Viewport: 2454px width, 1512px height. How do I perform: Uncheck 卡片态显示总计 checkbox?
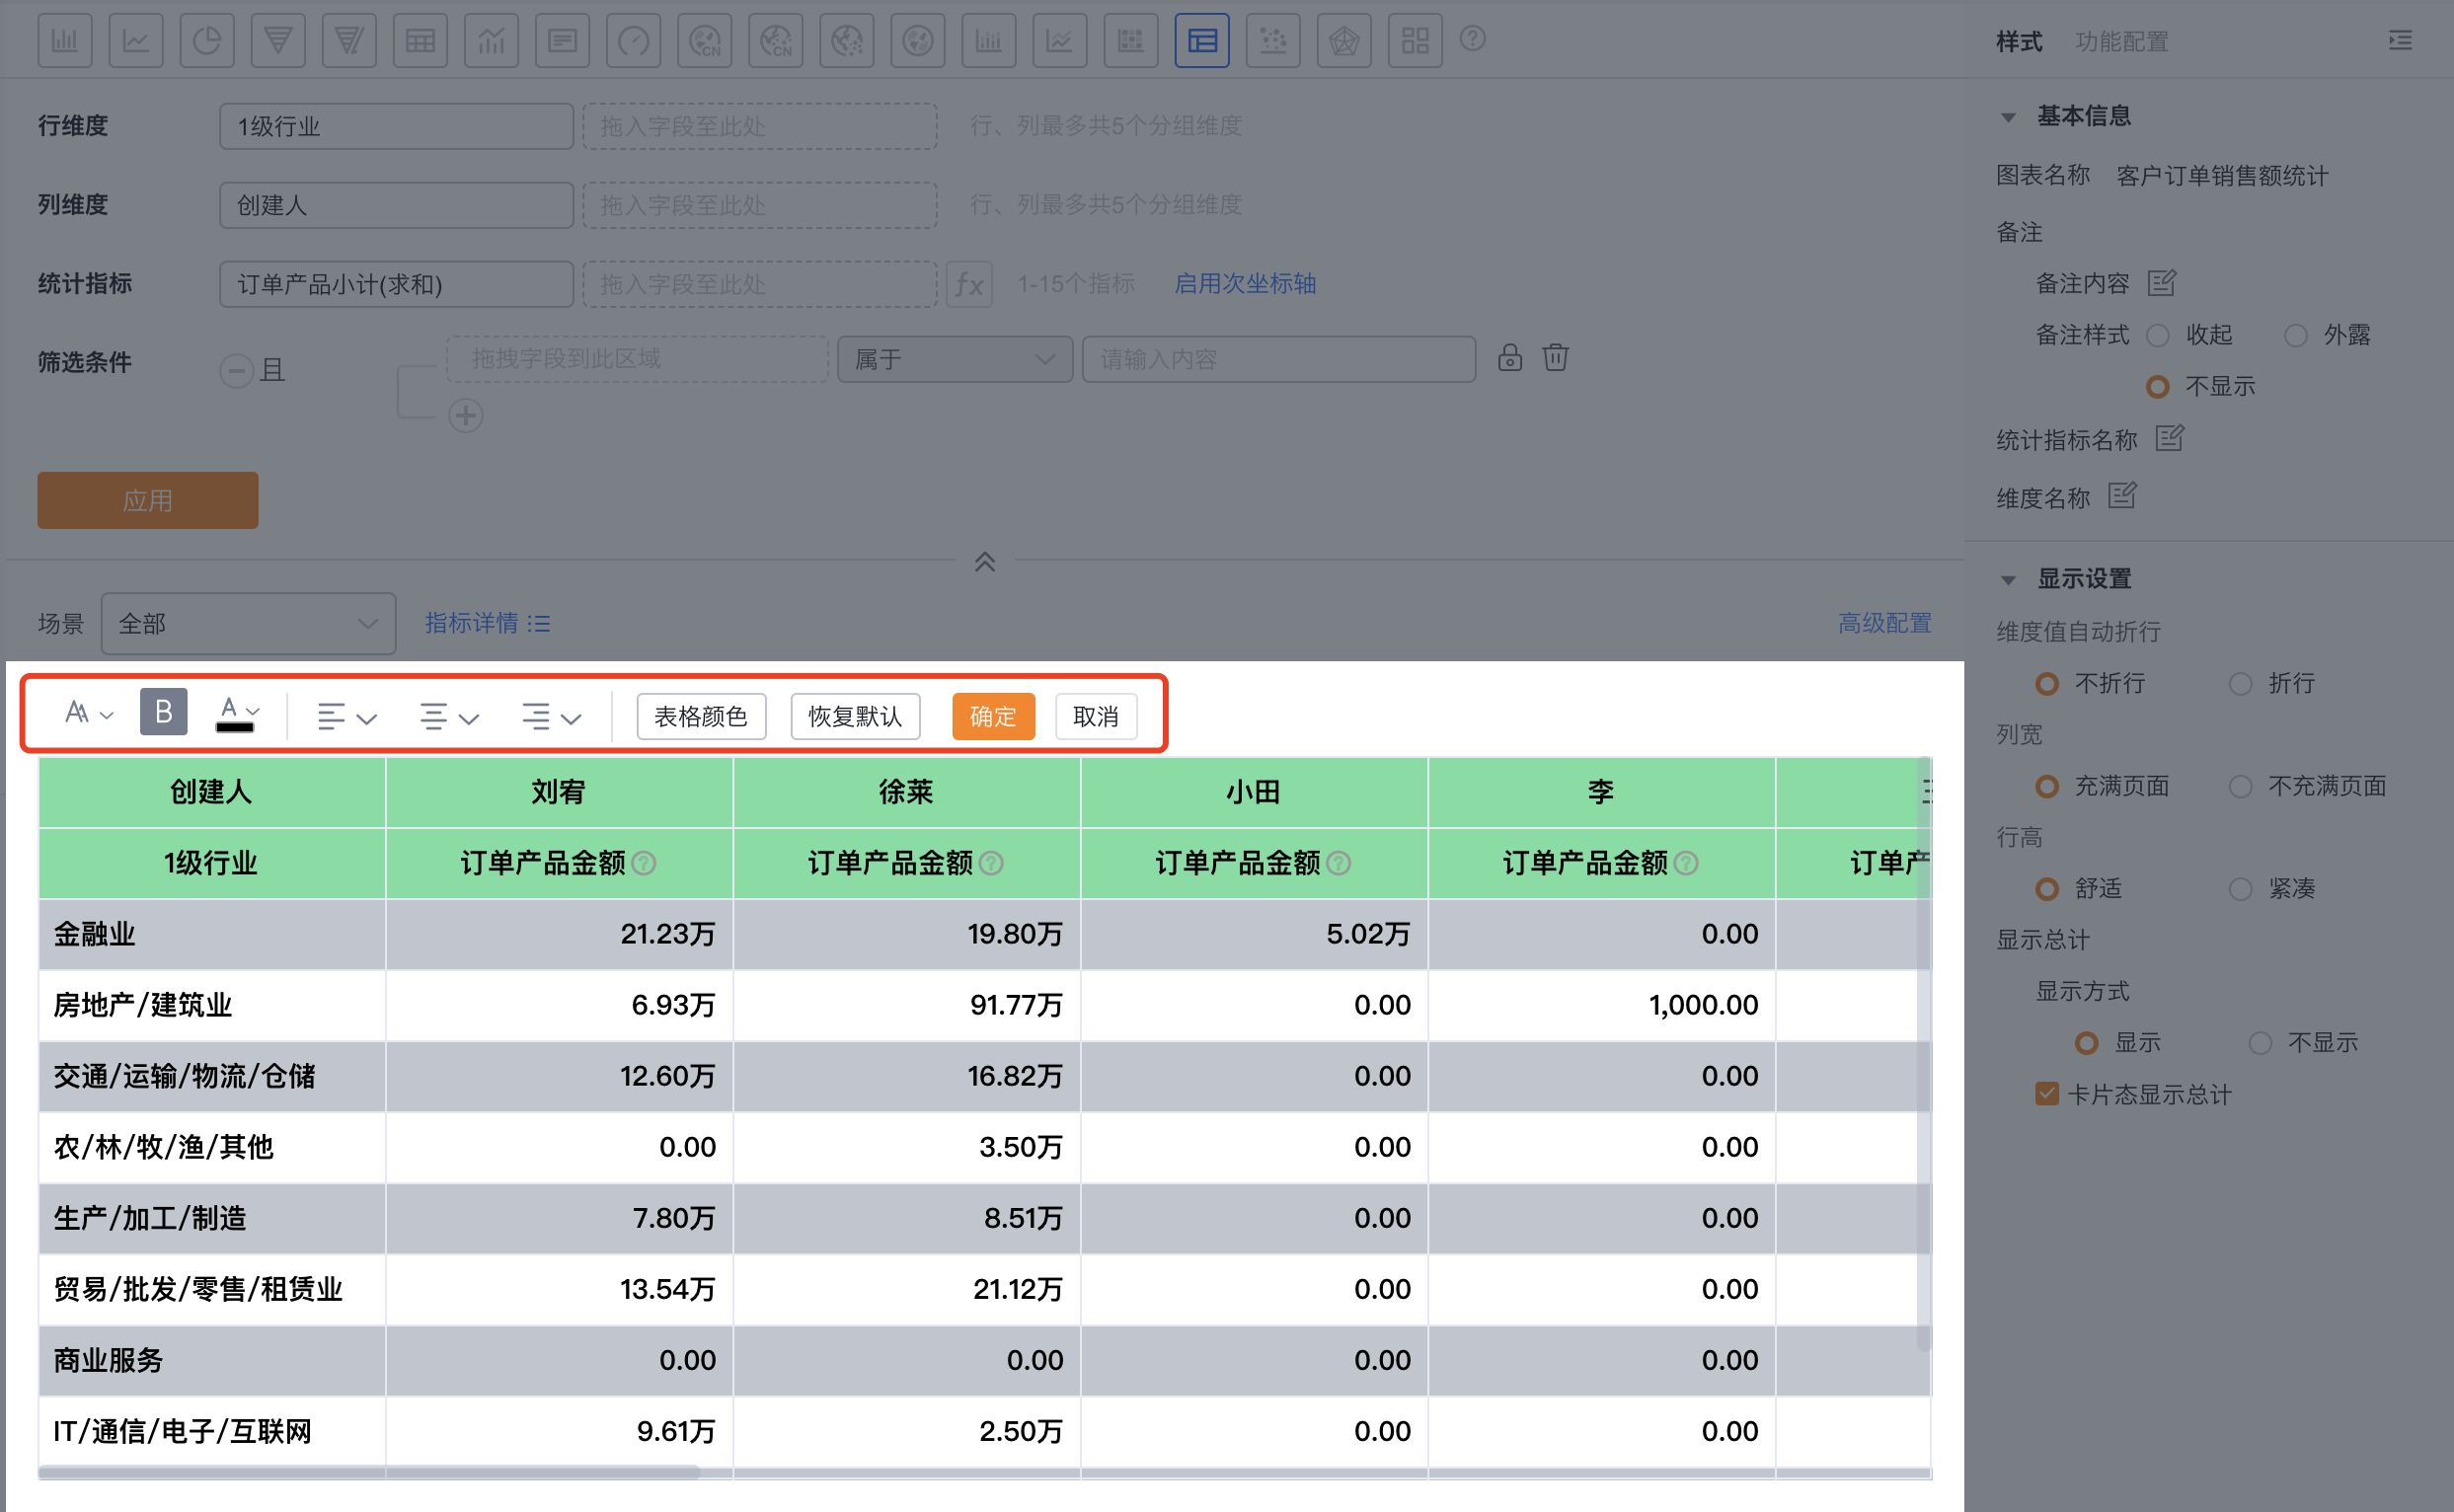pos(2046,1094)
